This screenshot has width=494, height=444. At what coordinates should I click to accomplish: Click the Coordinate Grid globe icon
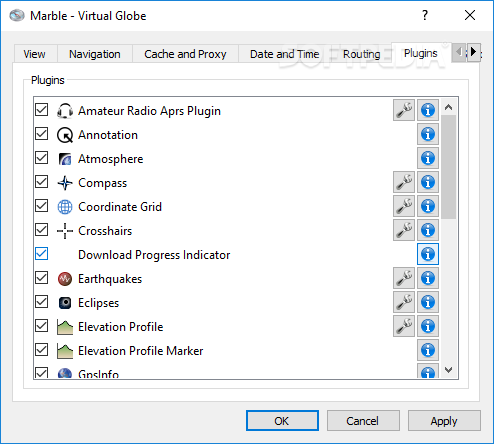click(65, 207)
